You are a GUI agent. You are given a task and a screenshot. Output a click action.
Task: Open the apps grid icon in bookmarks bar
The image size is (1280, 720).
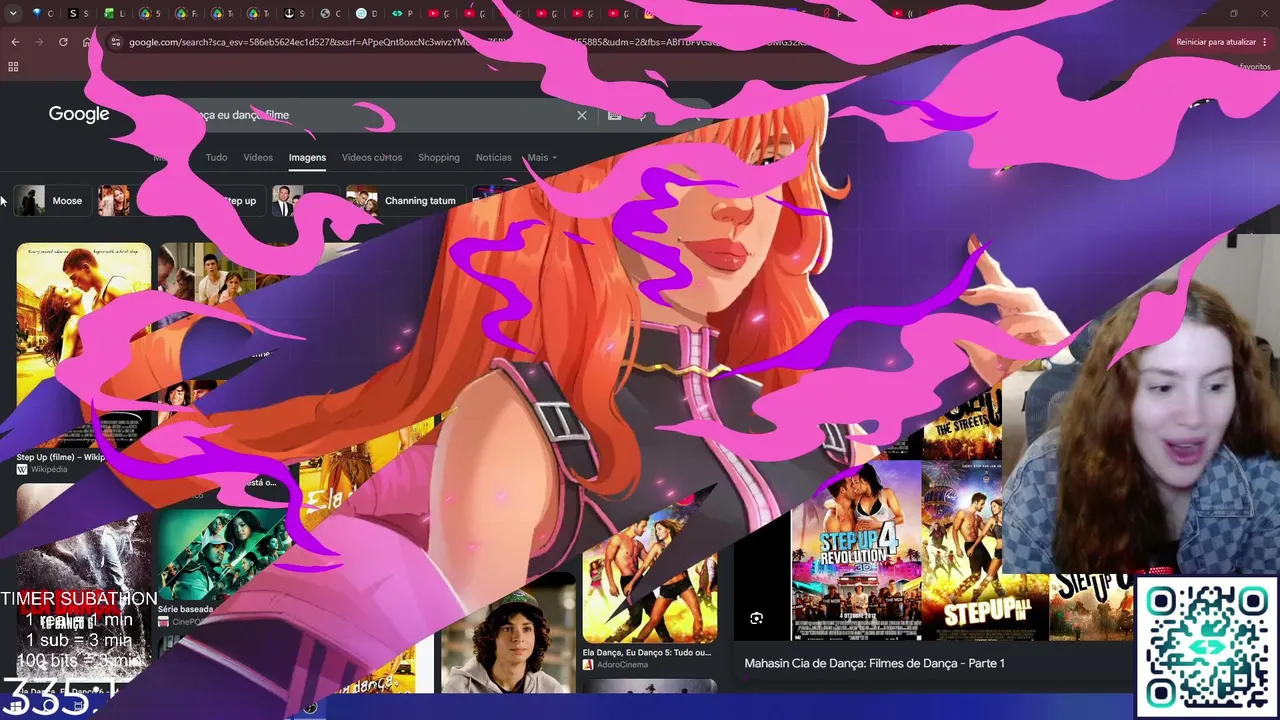(x=13, y=67)
